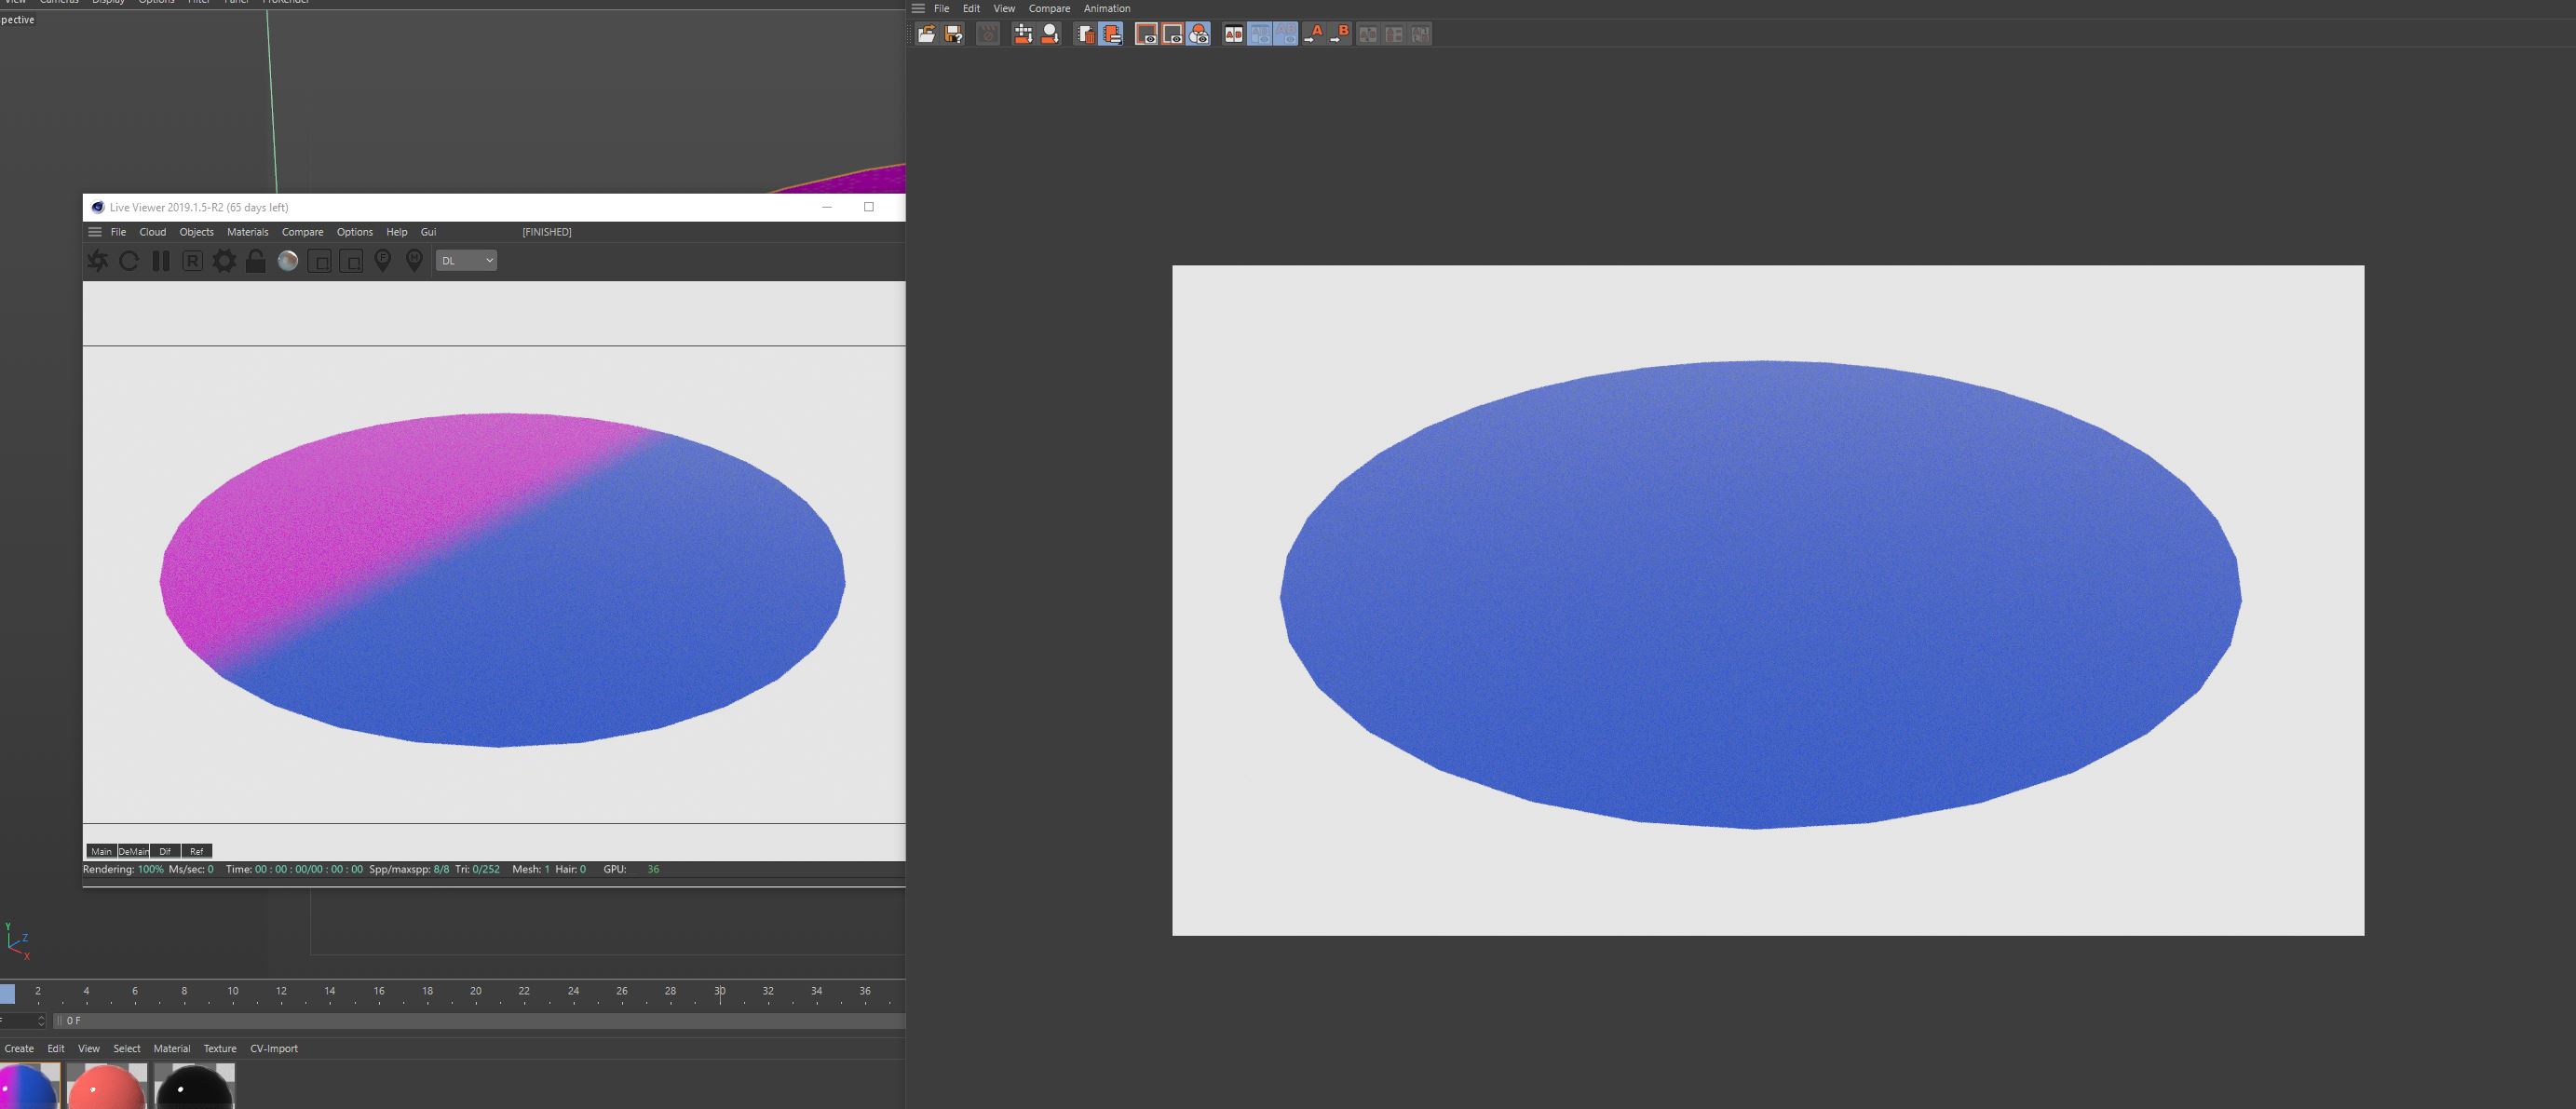Open the Materials menu in Live Viewer

247,232
